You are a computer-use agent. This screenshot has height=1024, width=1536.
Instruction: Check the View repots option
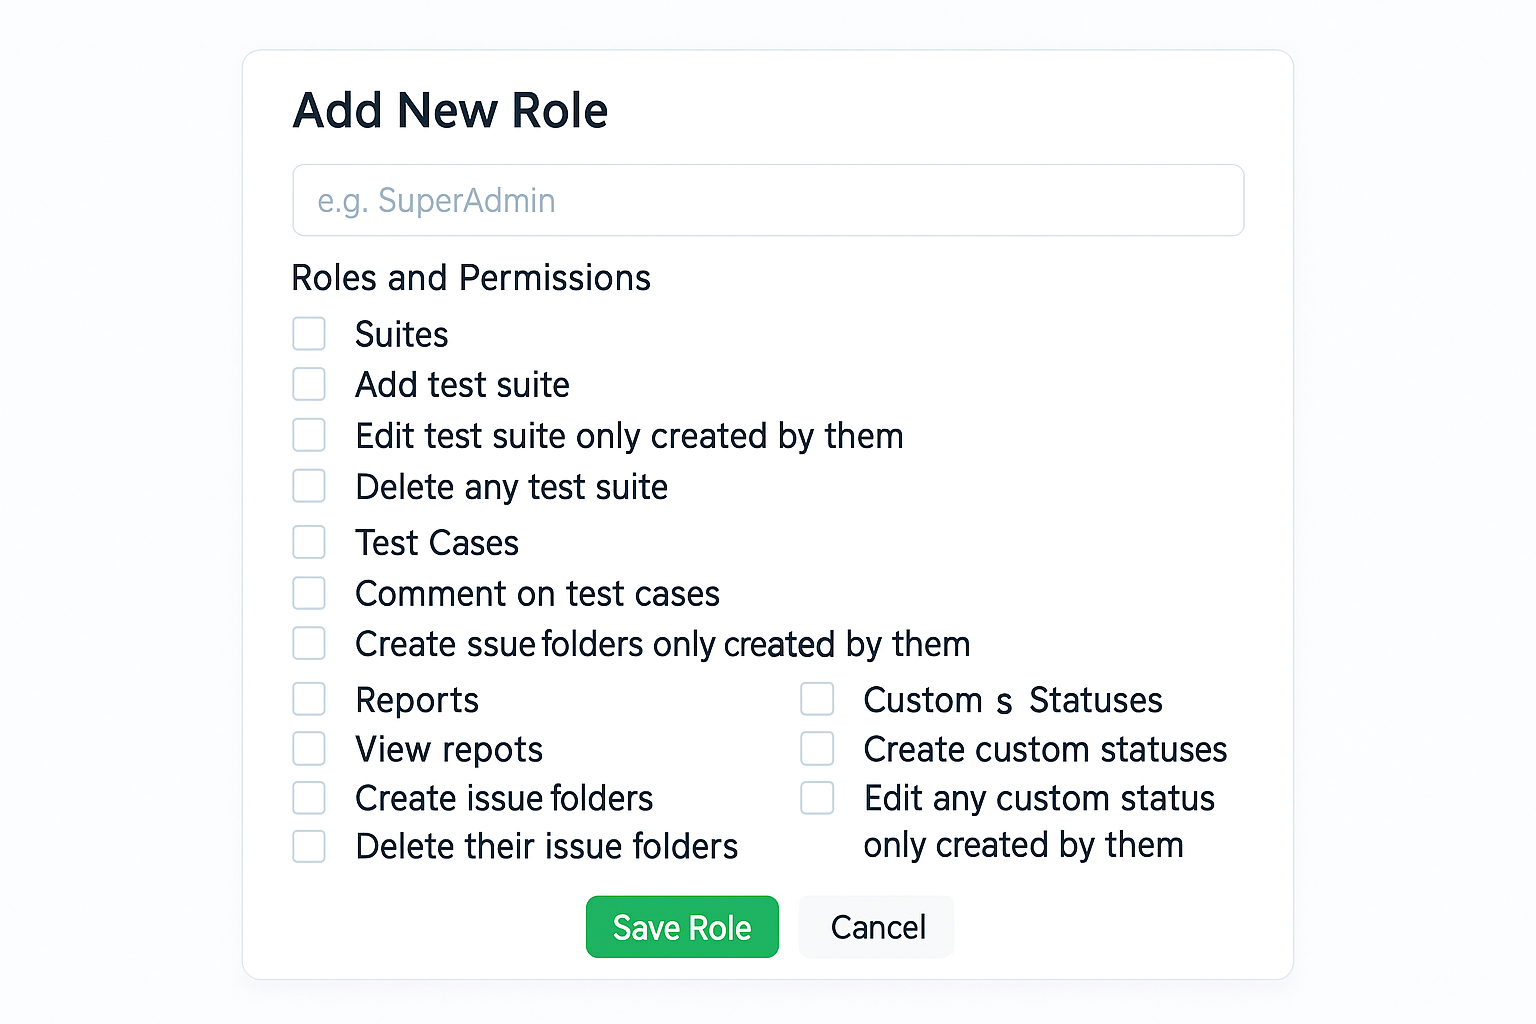pyautogui.click(x=309, y=748)
